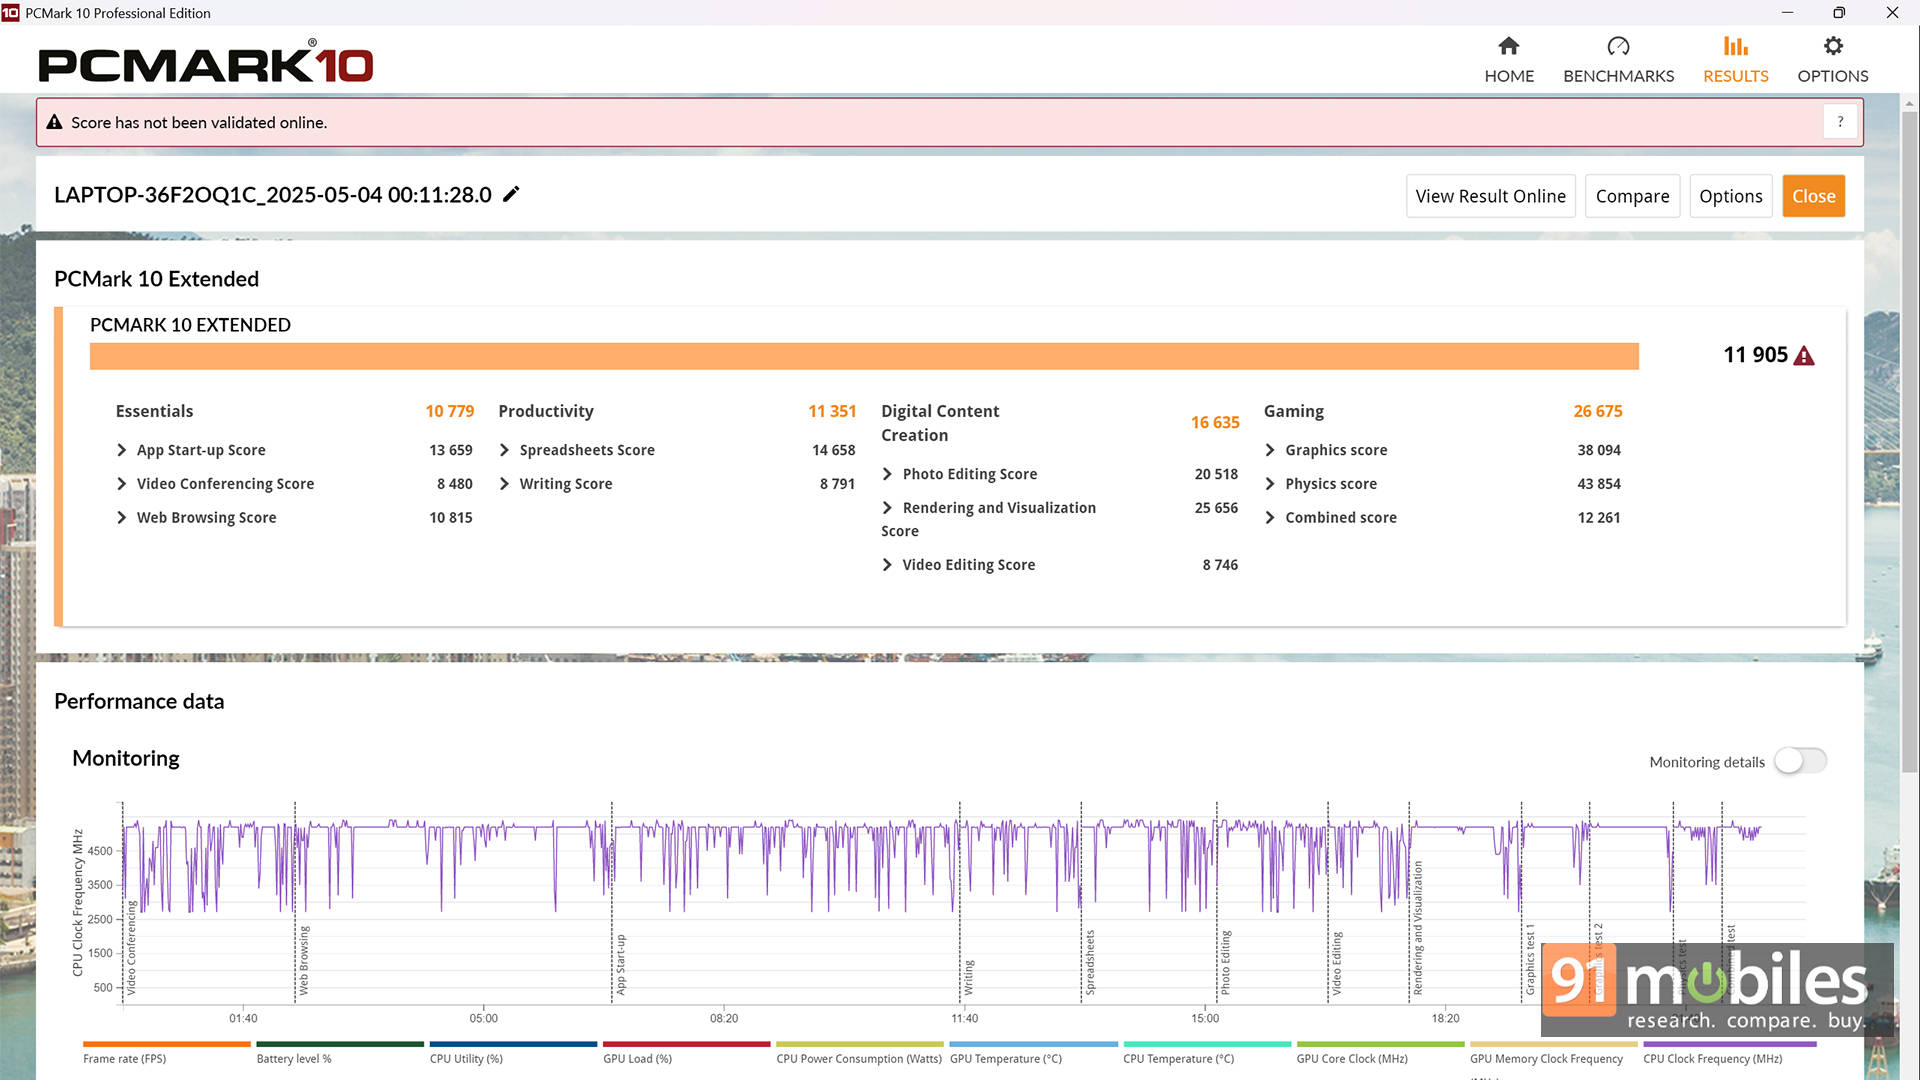Click the Gaming score 26 675
The width and height of the screenshot is (1920, 1080).
(1597, 411)
